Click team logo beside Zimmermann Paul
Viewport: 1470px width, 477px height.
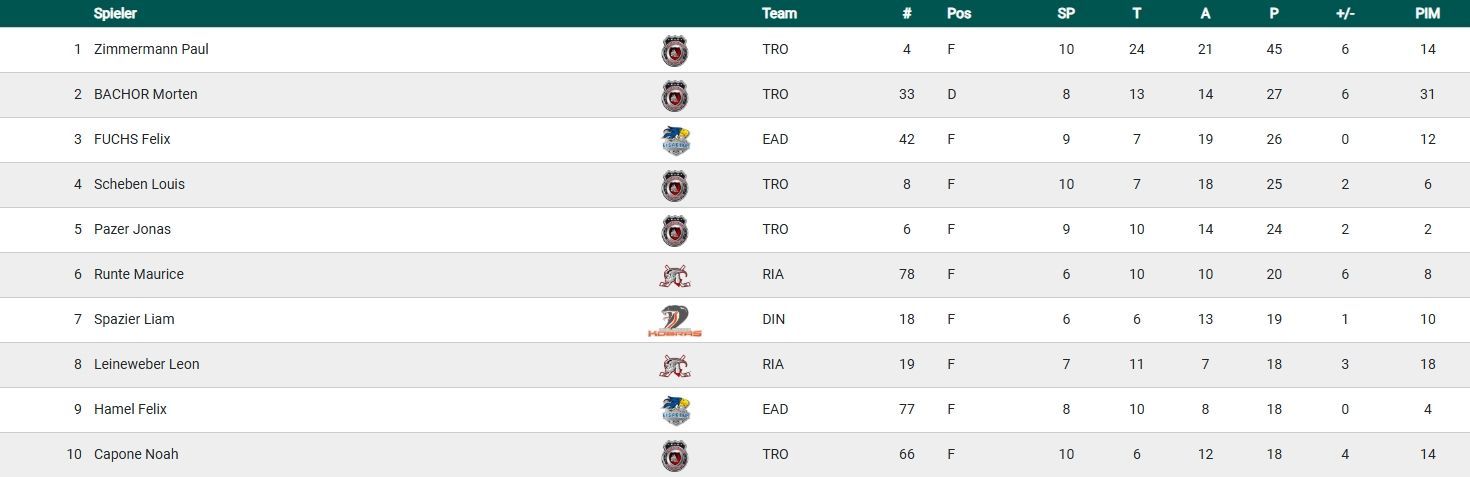(675, 50)
